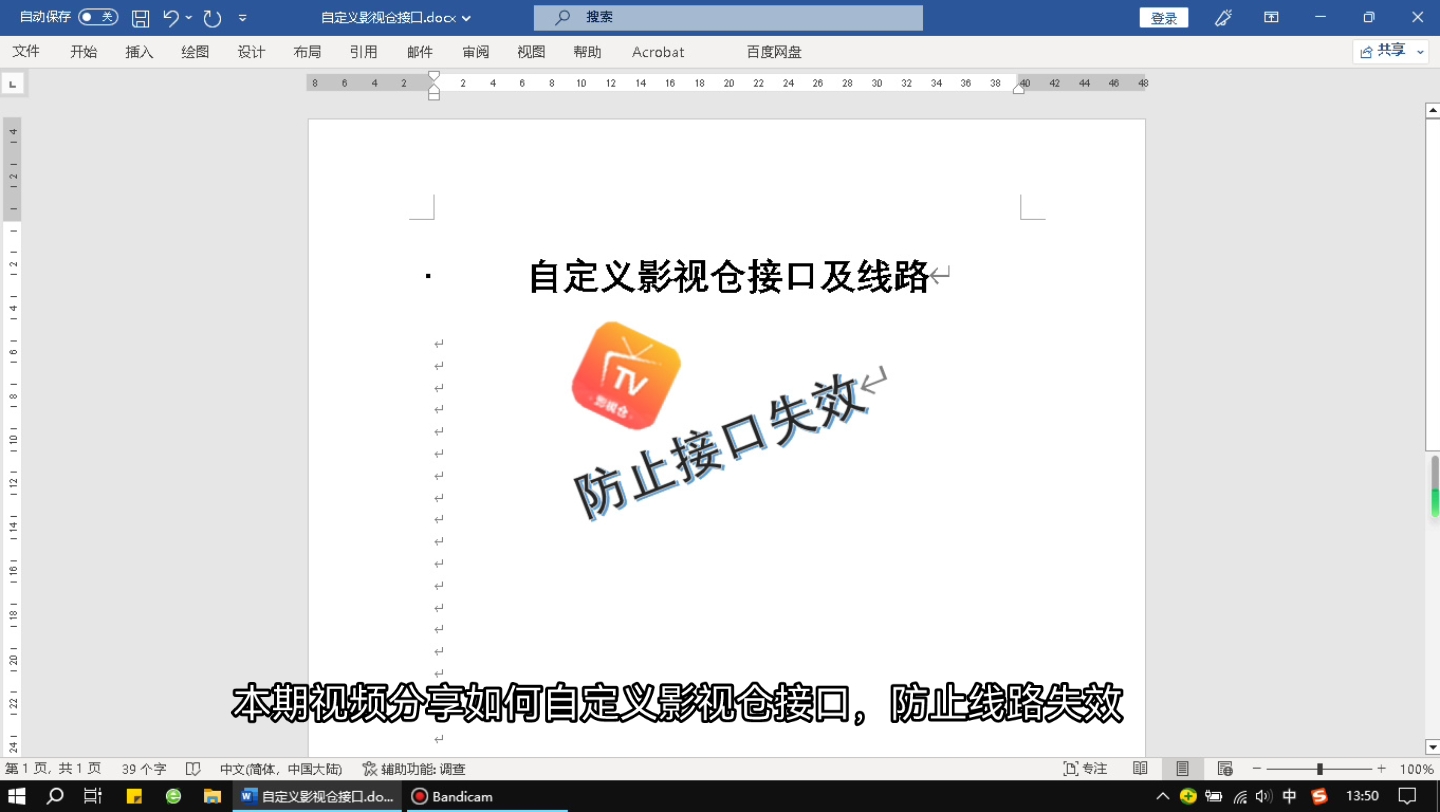Click the zoom slider handle
The image size is (1440, 812).
point(1320,769)
